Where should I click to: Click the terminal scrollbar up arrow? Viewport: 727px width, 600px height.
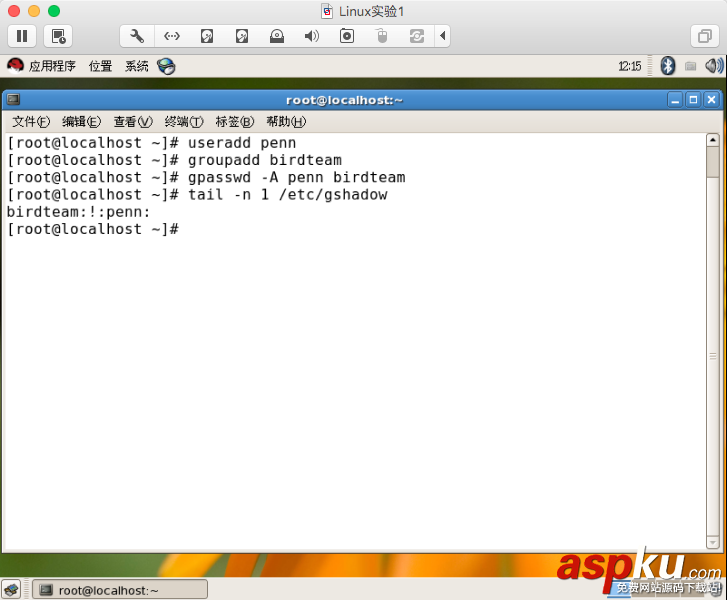713,140
